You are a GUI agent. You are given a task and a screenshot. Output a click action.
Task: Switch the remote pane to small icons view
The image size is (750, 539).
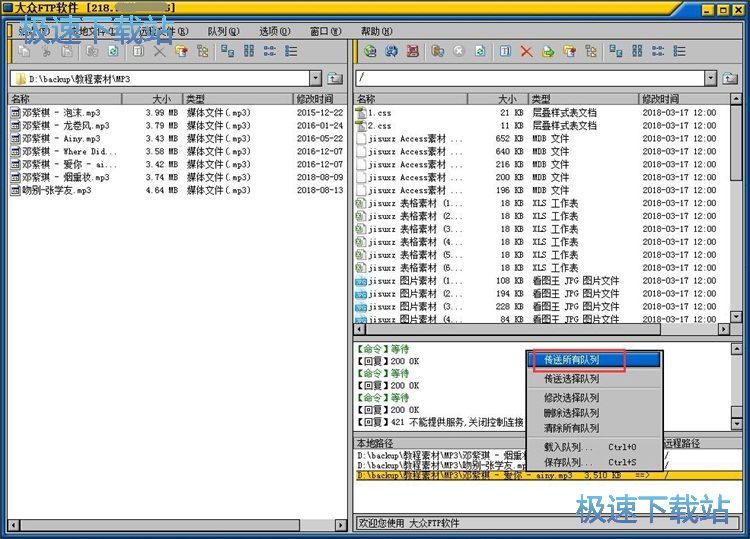click(637, 51)
